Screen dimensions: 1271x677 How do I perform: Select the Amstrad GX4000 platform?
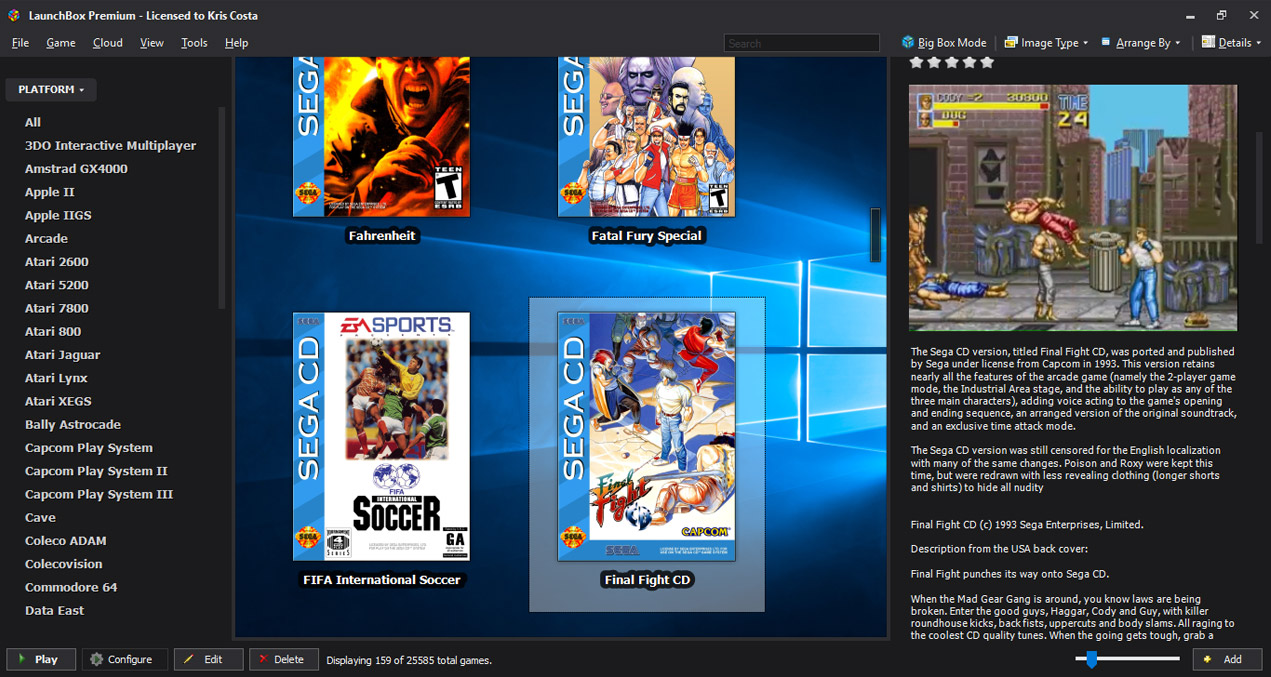(x=76, y=169)
